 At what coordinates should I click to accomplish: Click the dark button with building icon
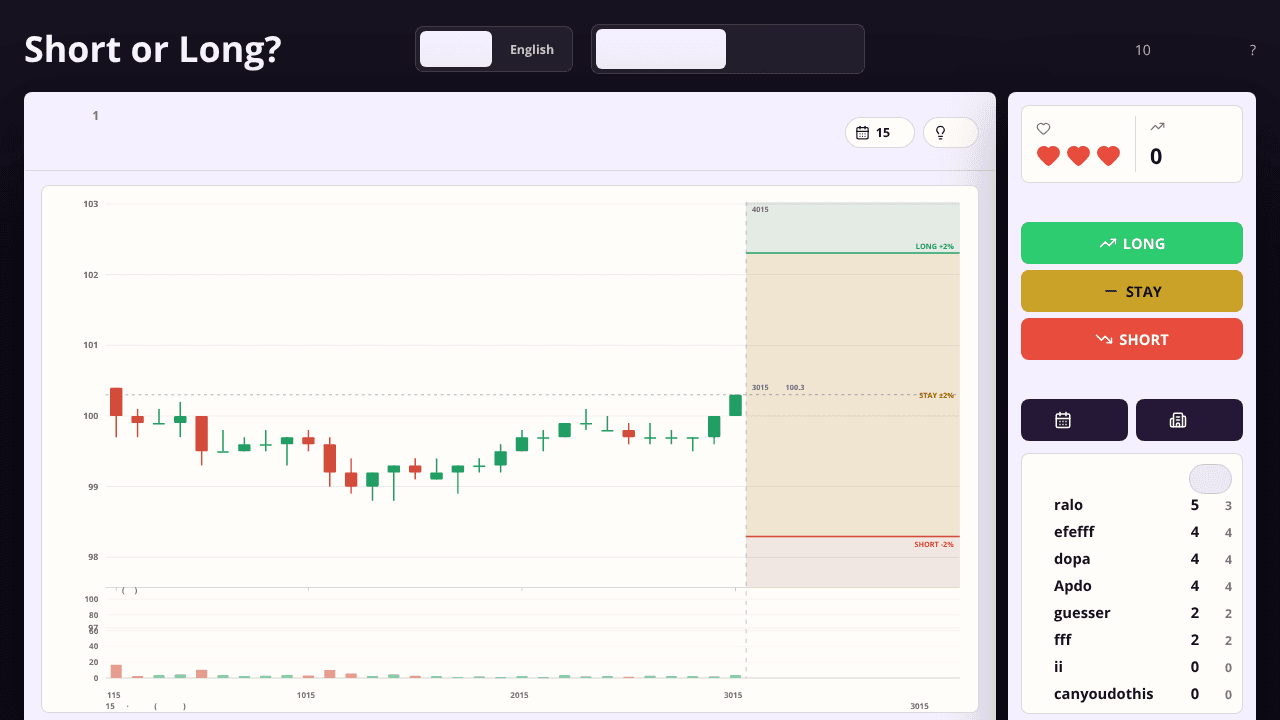click(1189, 420)
